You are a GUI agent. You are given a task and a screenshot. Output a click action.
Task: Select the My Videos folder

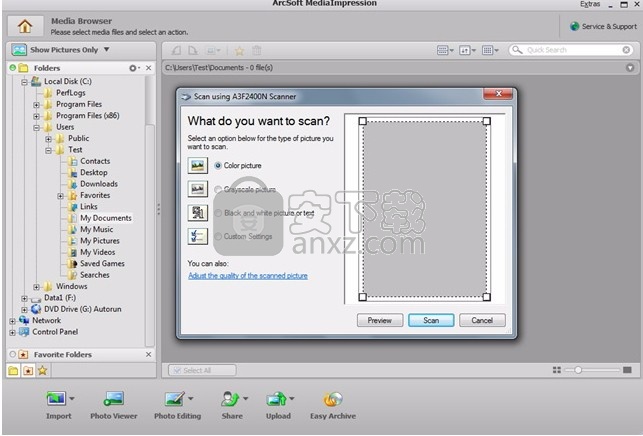coord(98,252)
